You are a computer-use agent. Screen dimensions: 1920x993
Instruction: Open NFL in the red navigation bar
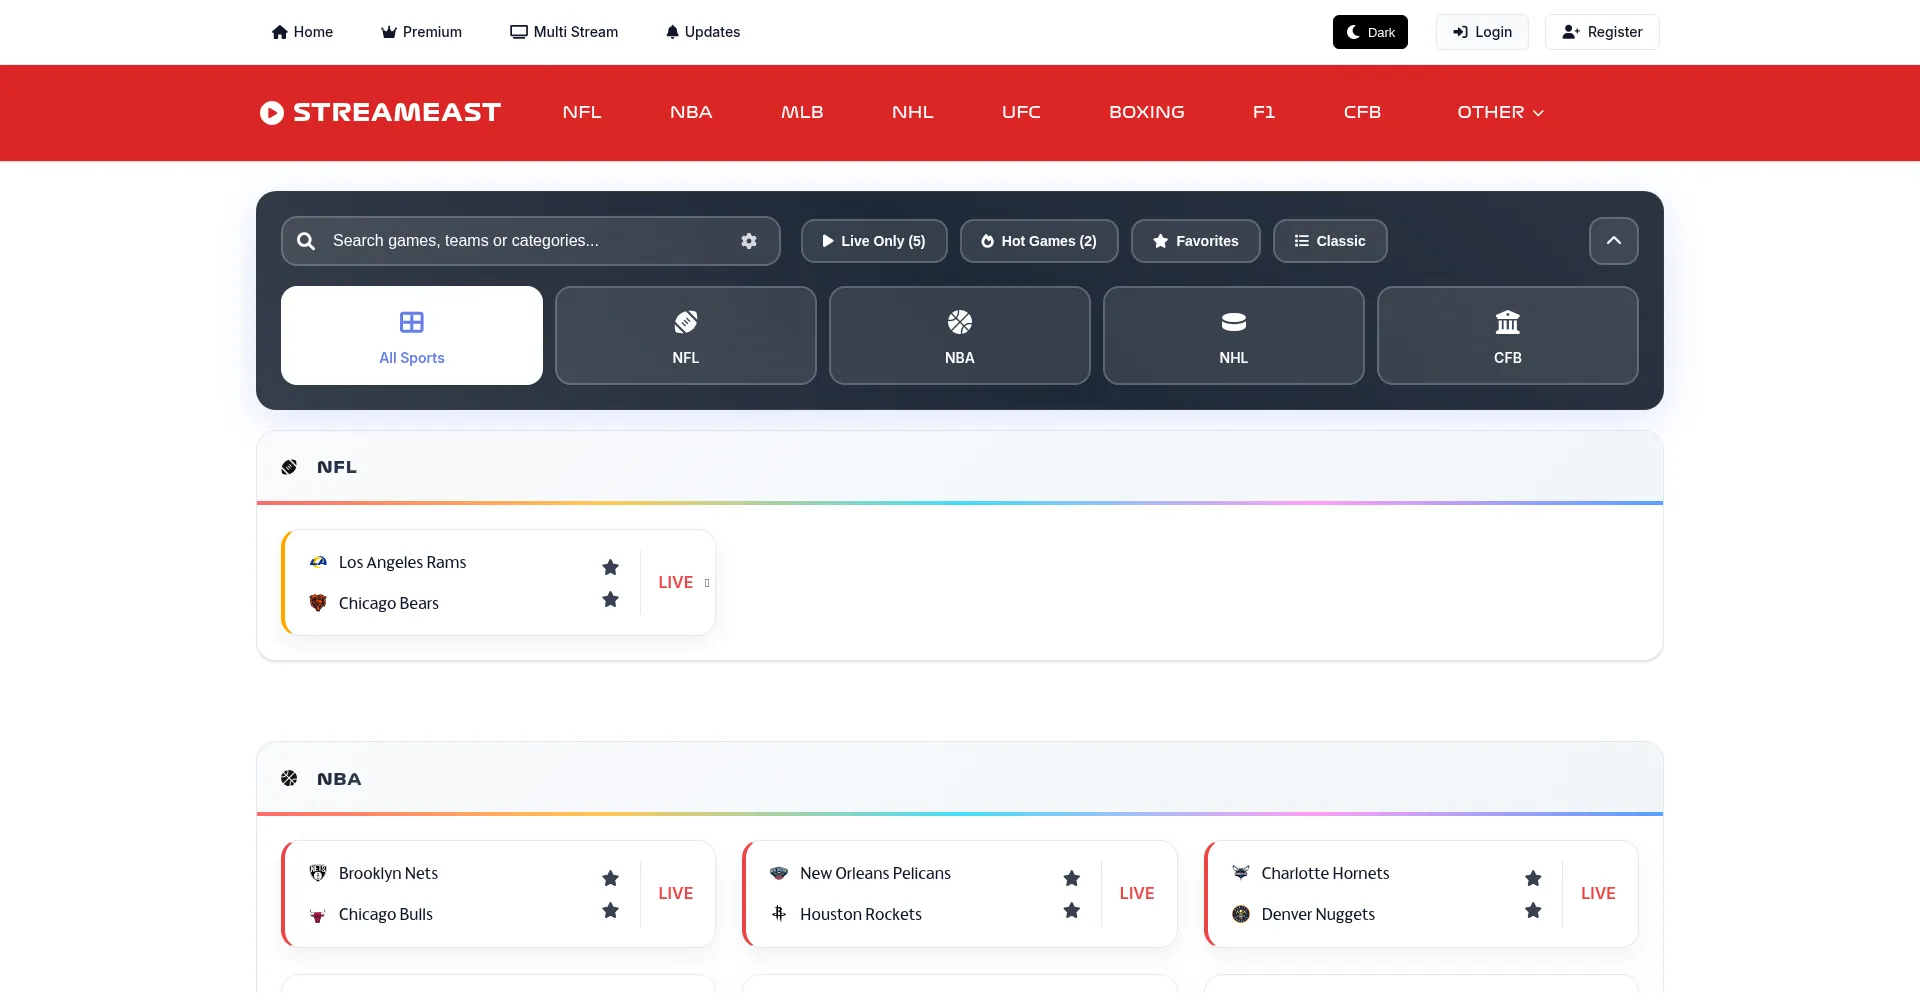click(582, 113)
